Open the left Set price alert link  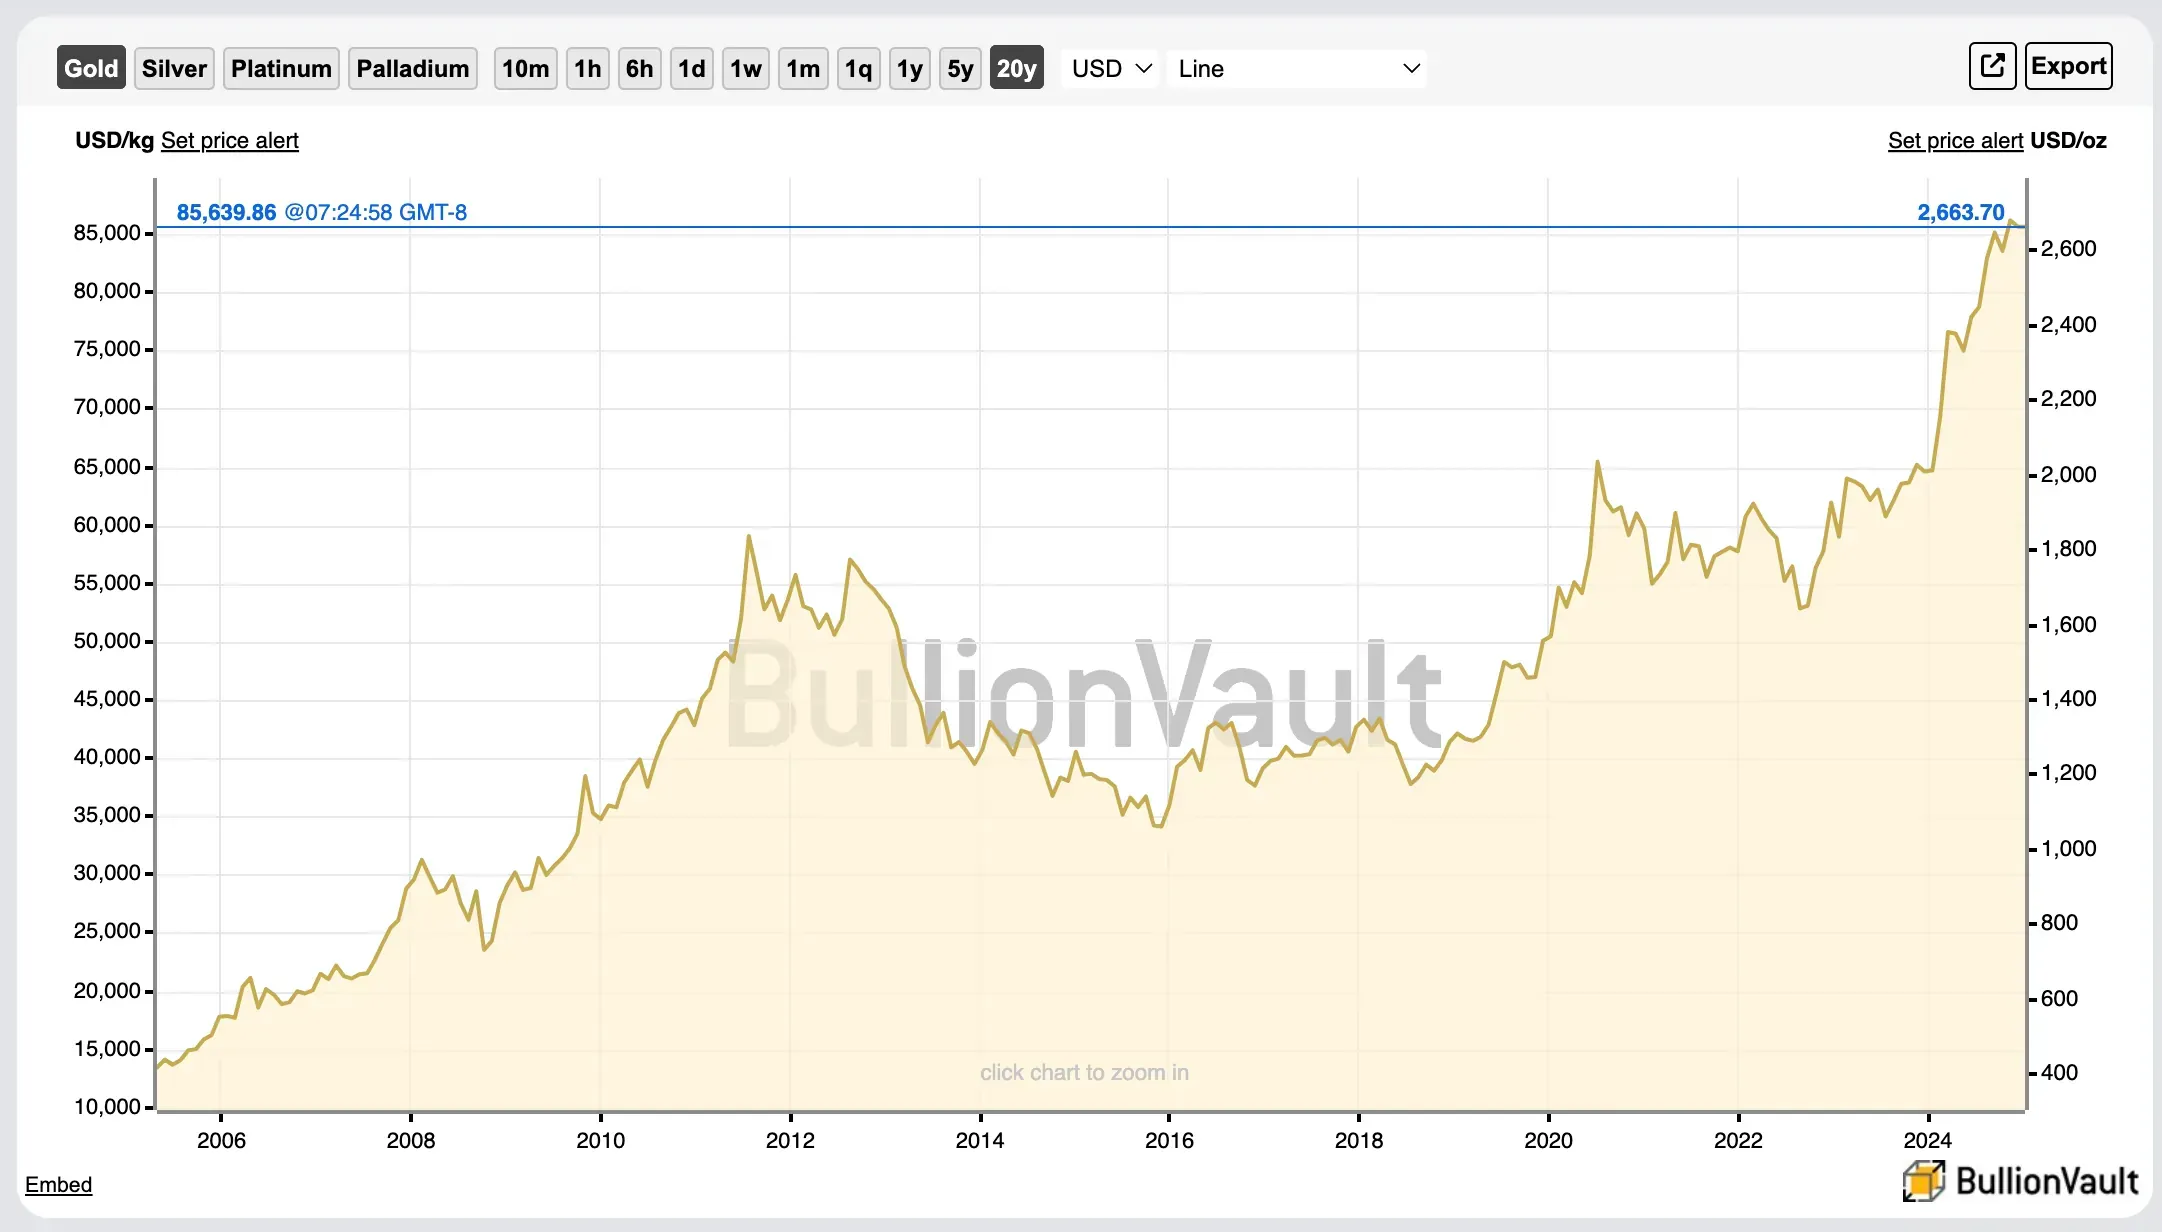tap(229, 141)
